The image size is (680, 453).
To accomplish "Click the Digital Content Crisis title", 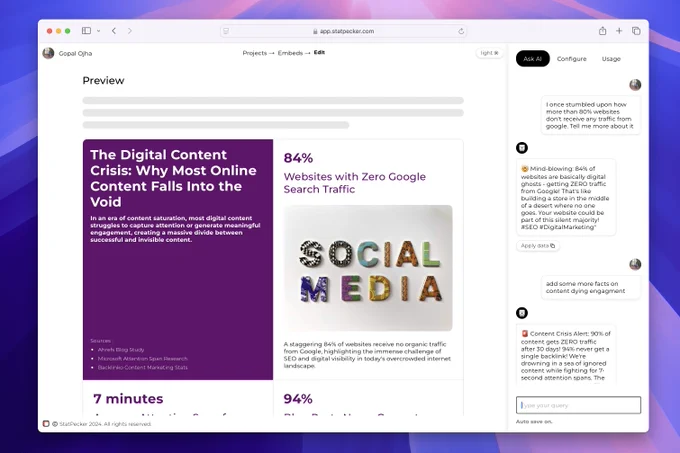I will point(173,178).
